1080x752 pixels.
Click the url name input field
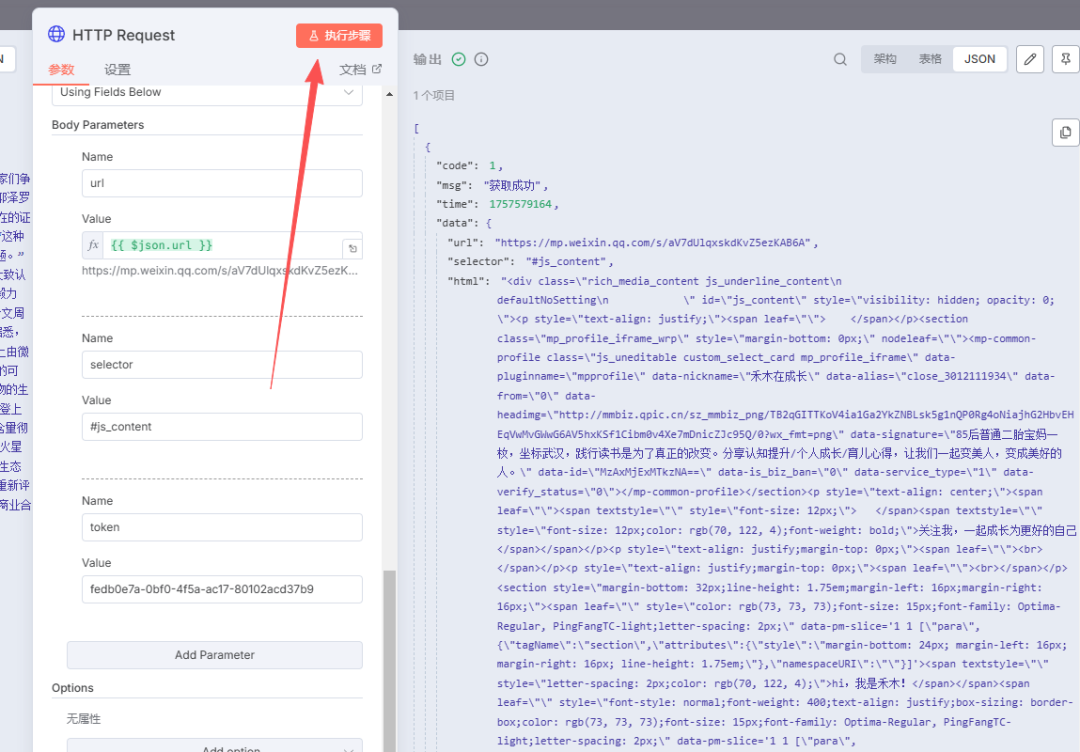[x=222, y=183]
